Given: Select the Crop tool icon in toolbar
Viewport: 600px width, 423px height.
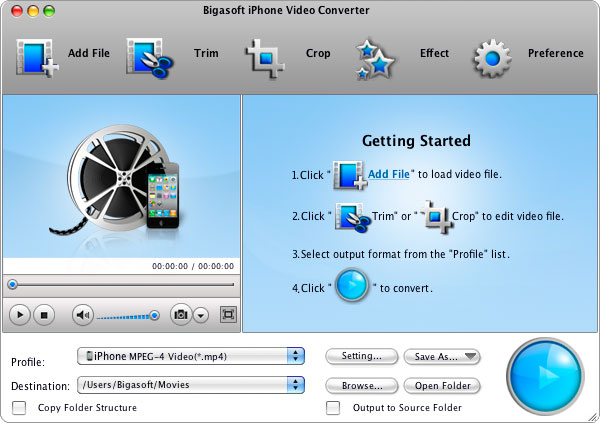Looking at the screenshot, I should [x=265, y=59].
